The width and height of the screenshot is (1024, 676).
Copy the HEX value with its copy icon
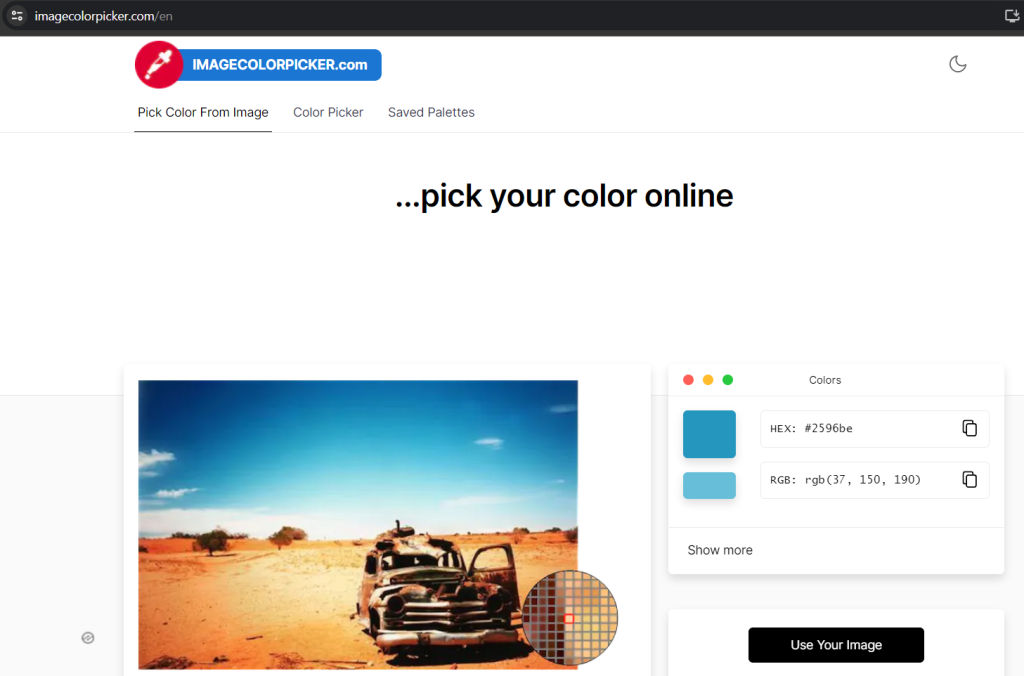point(970,428)
